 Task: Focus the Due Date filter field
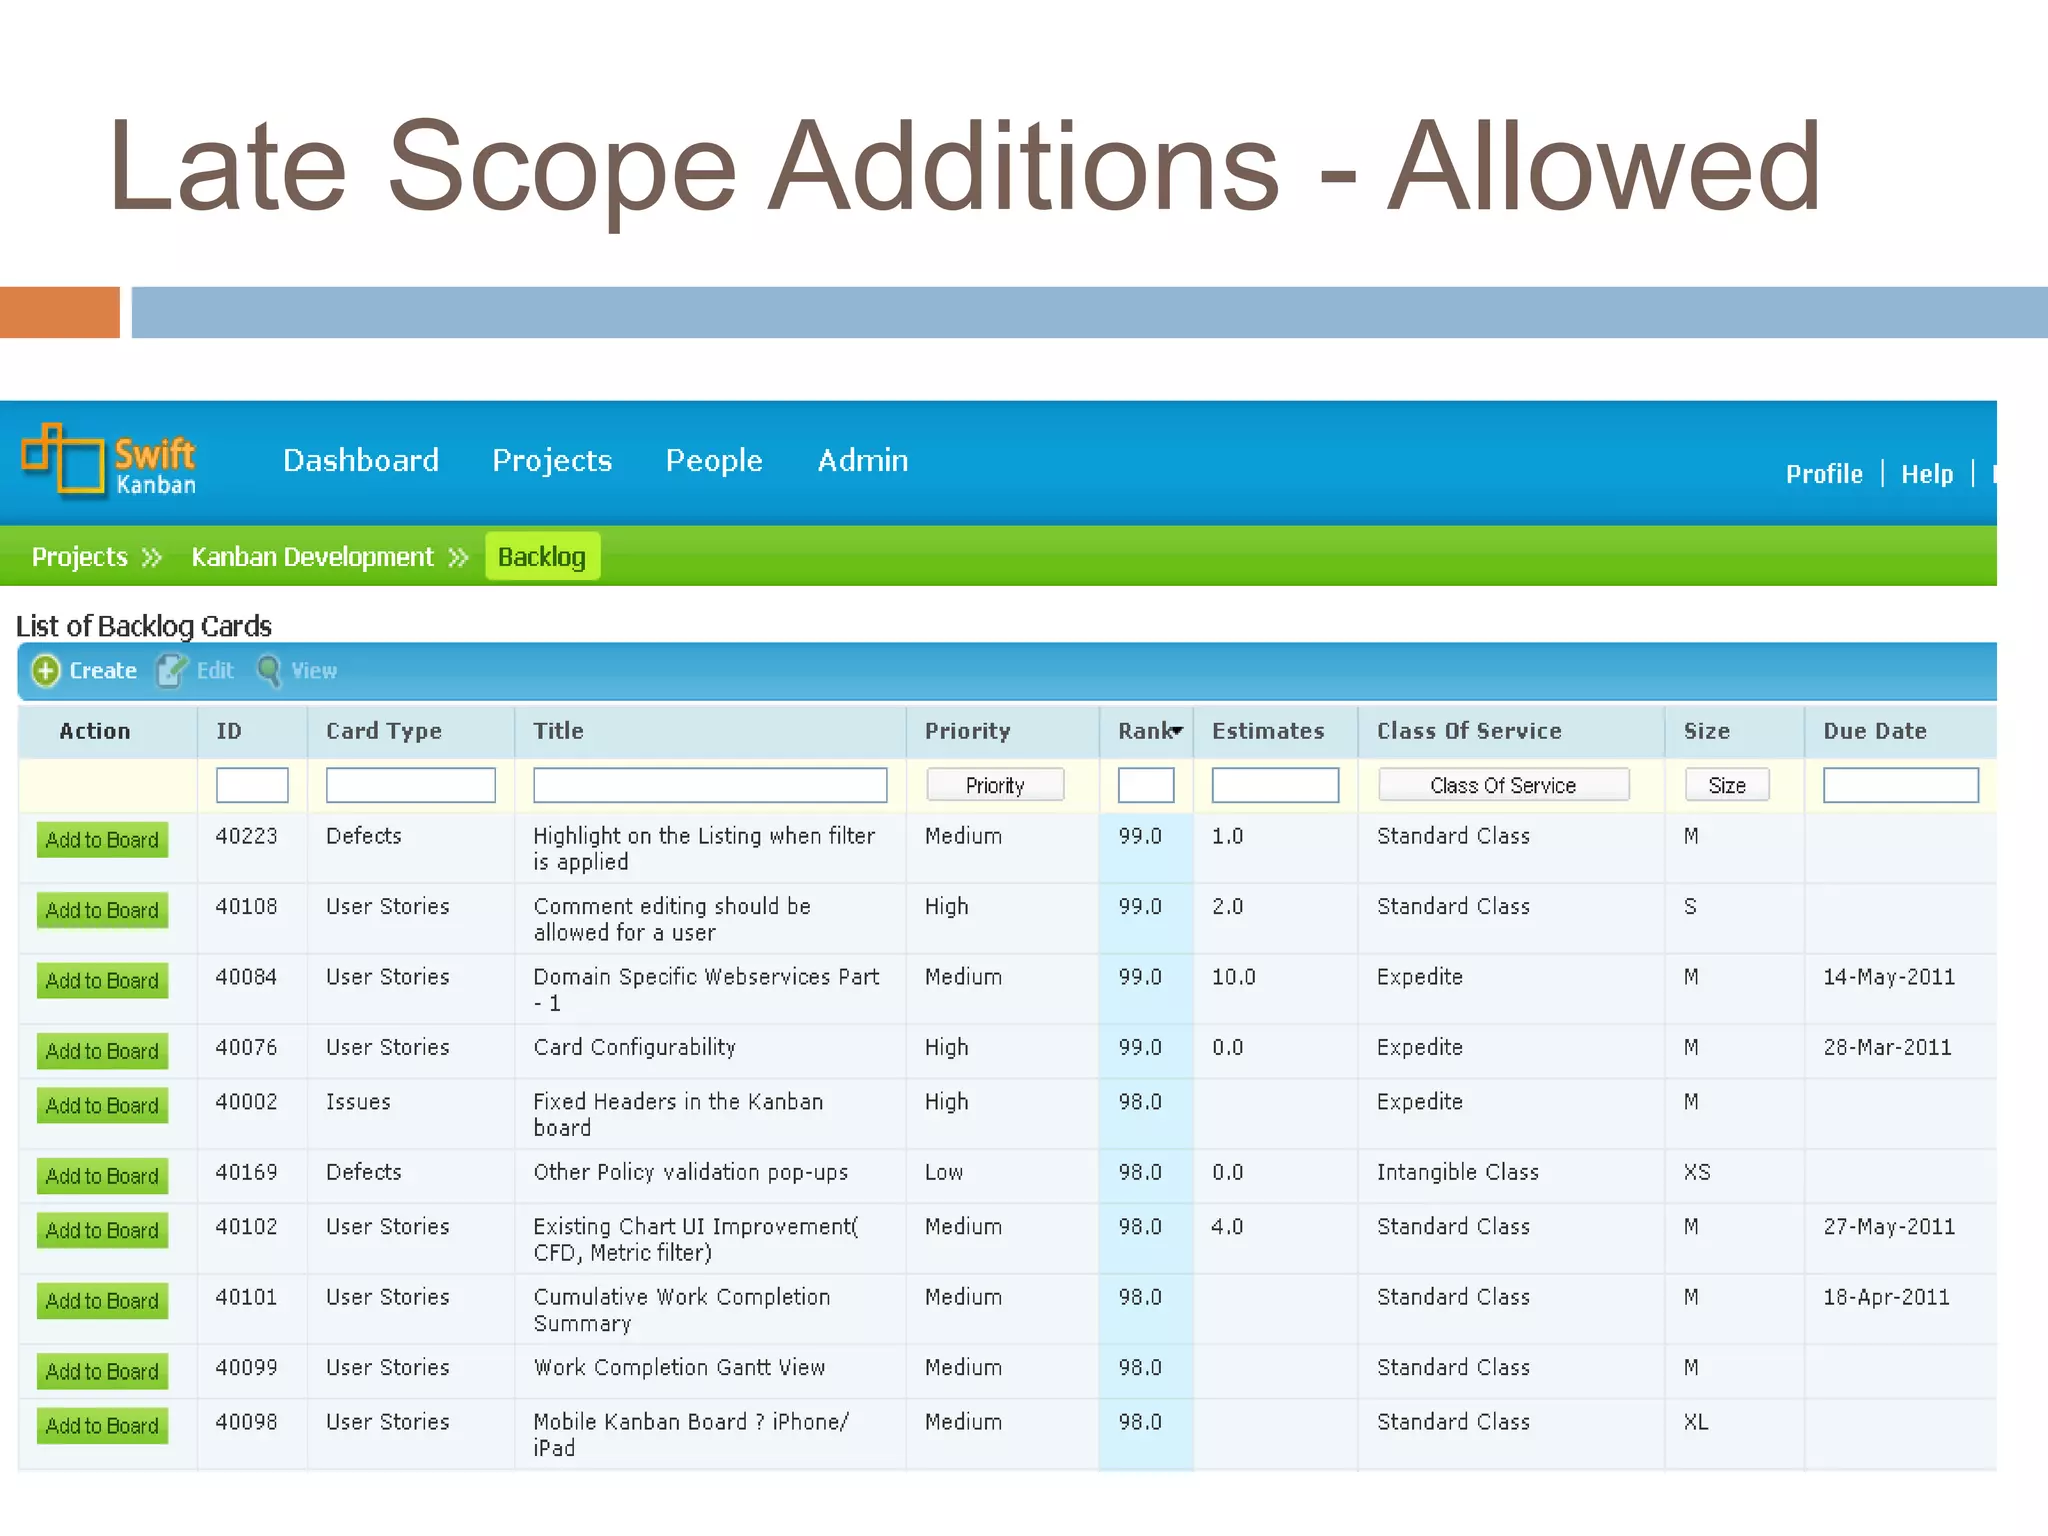tap(1901, 785)
